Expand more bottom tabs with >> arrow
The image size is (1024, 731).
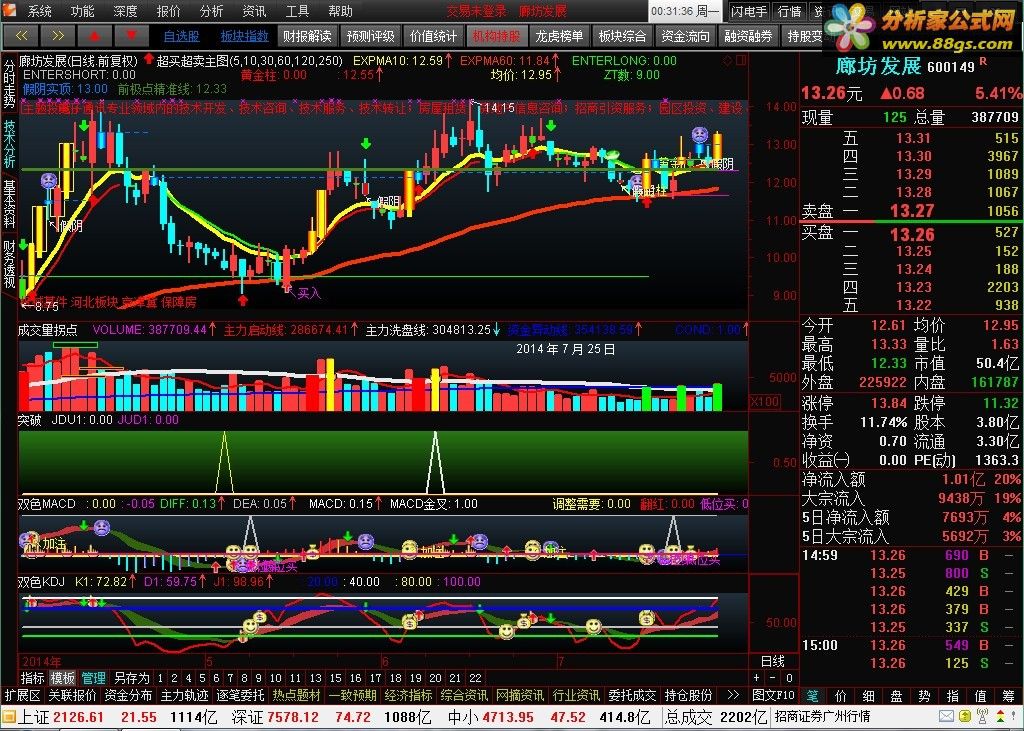click(x=733, y=695)
